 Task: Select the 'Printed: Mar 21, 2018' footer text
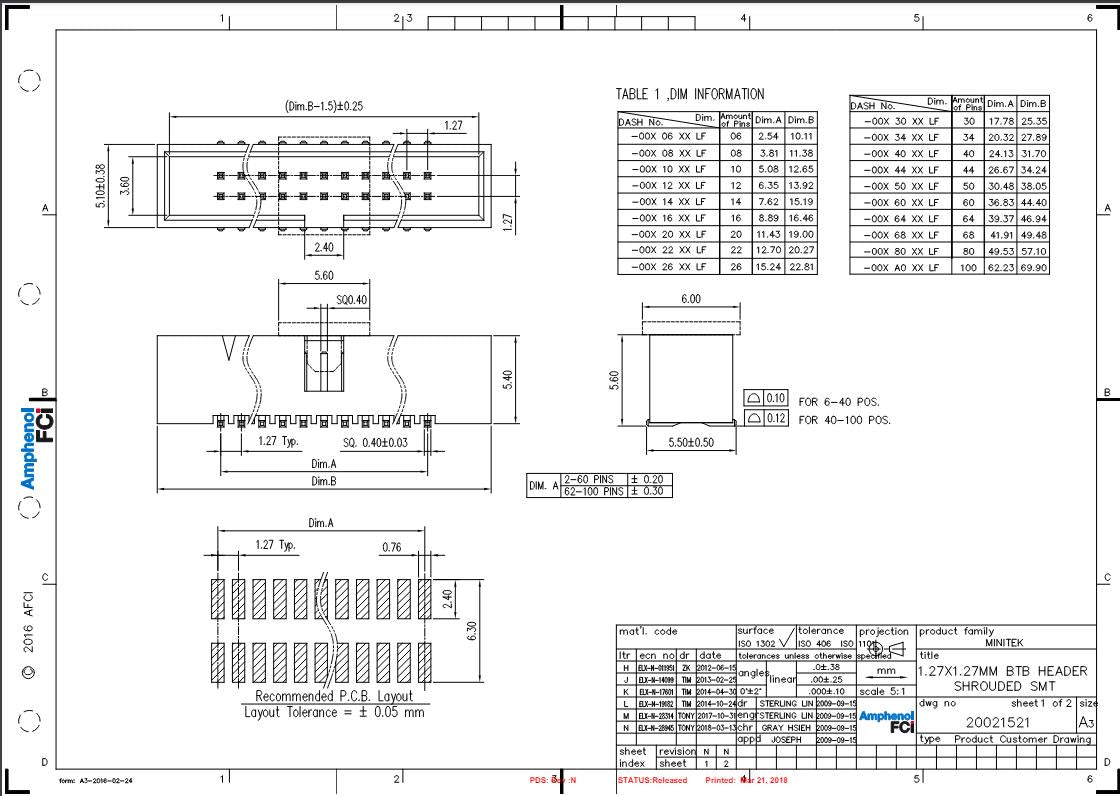(x=746, y=780)
